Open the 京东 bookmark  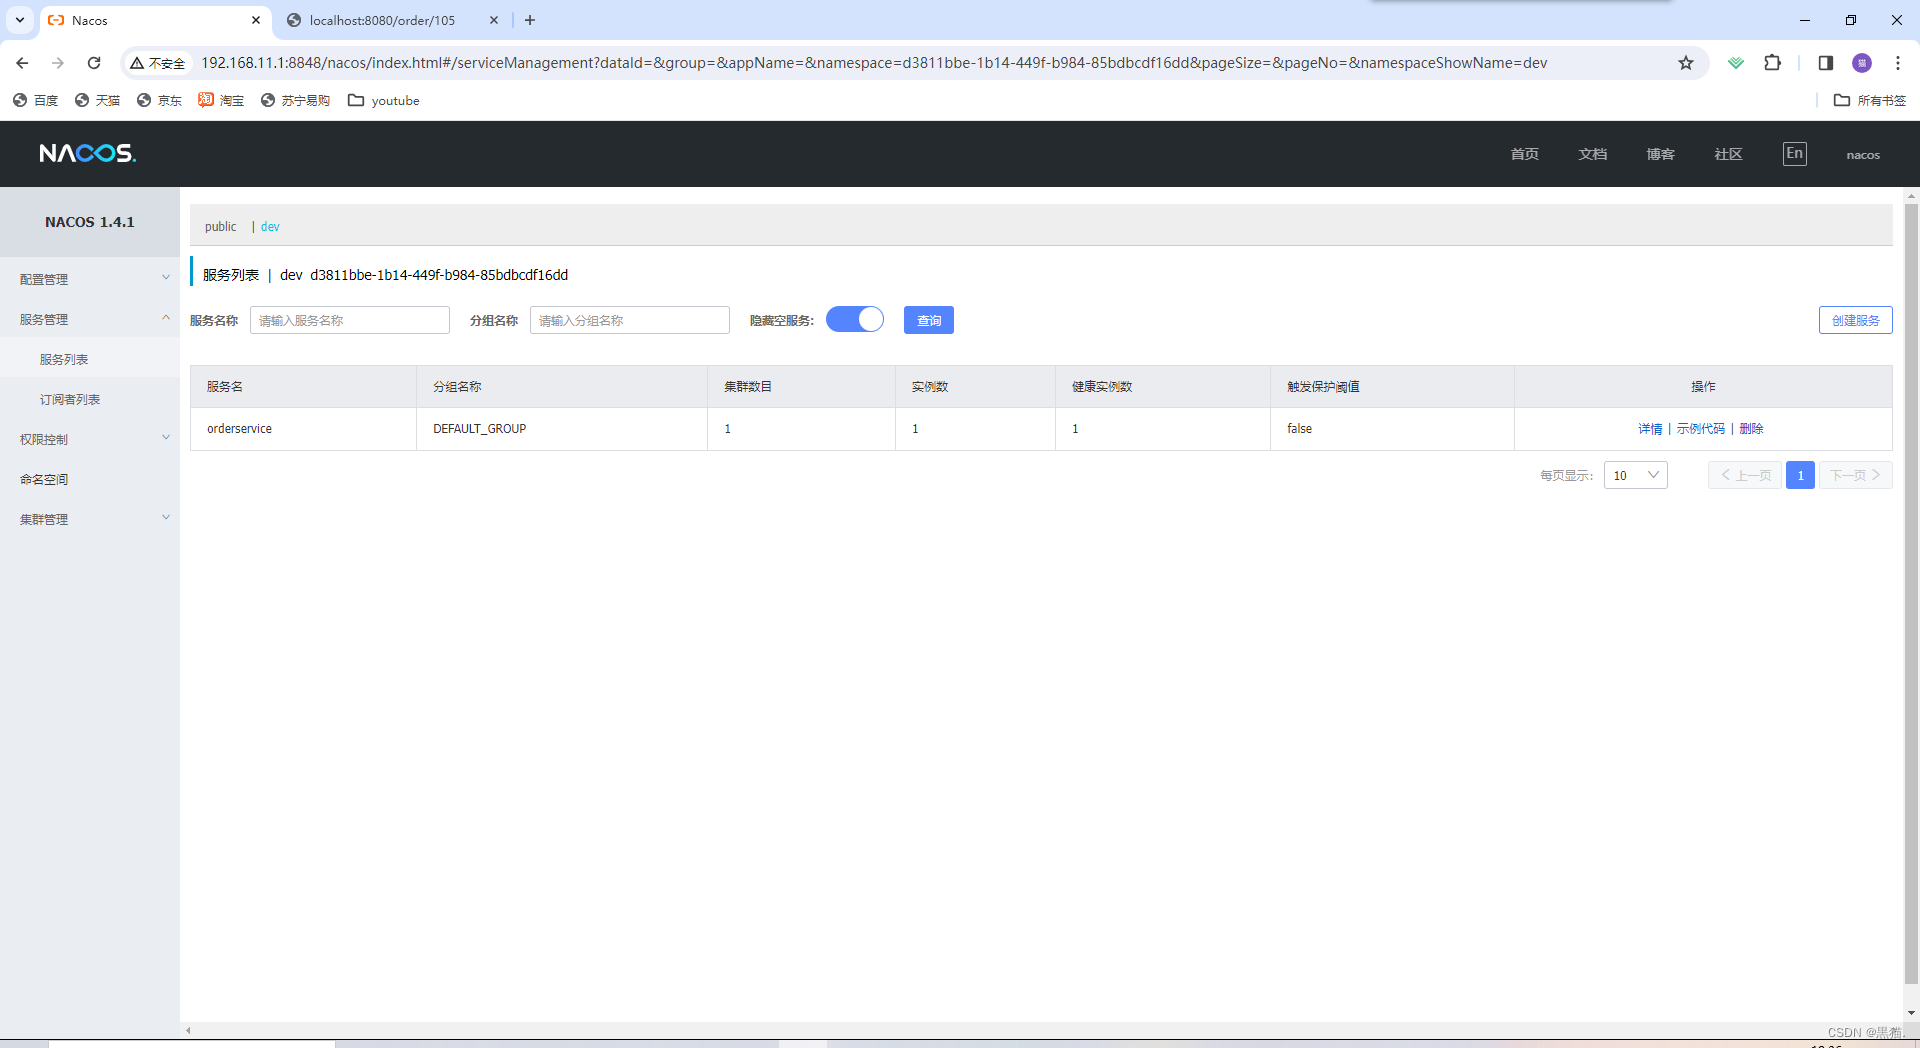159,100
